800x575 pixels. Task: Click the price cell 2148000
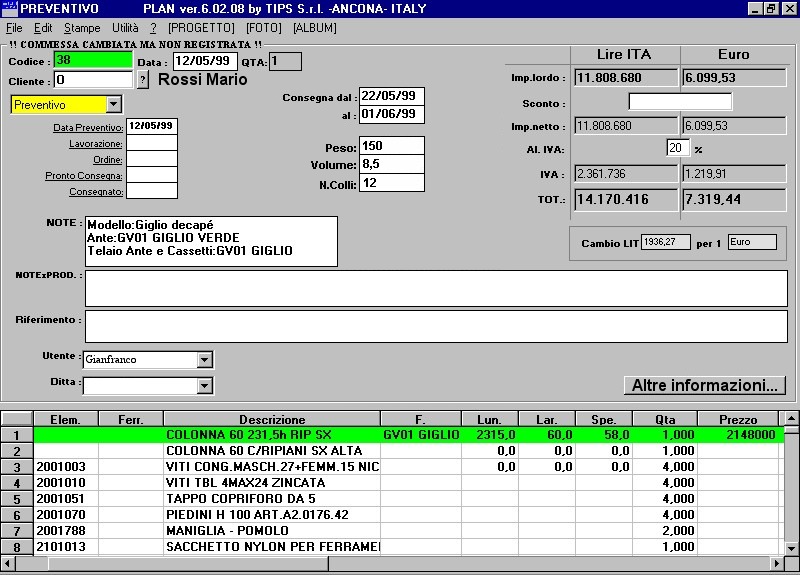tap(738, 435)
